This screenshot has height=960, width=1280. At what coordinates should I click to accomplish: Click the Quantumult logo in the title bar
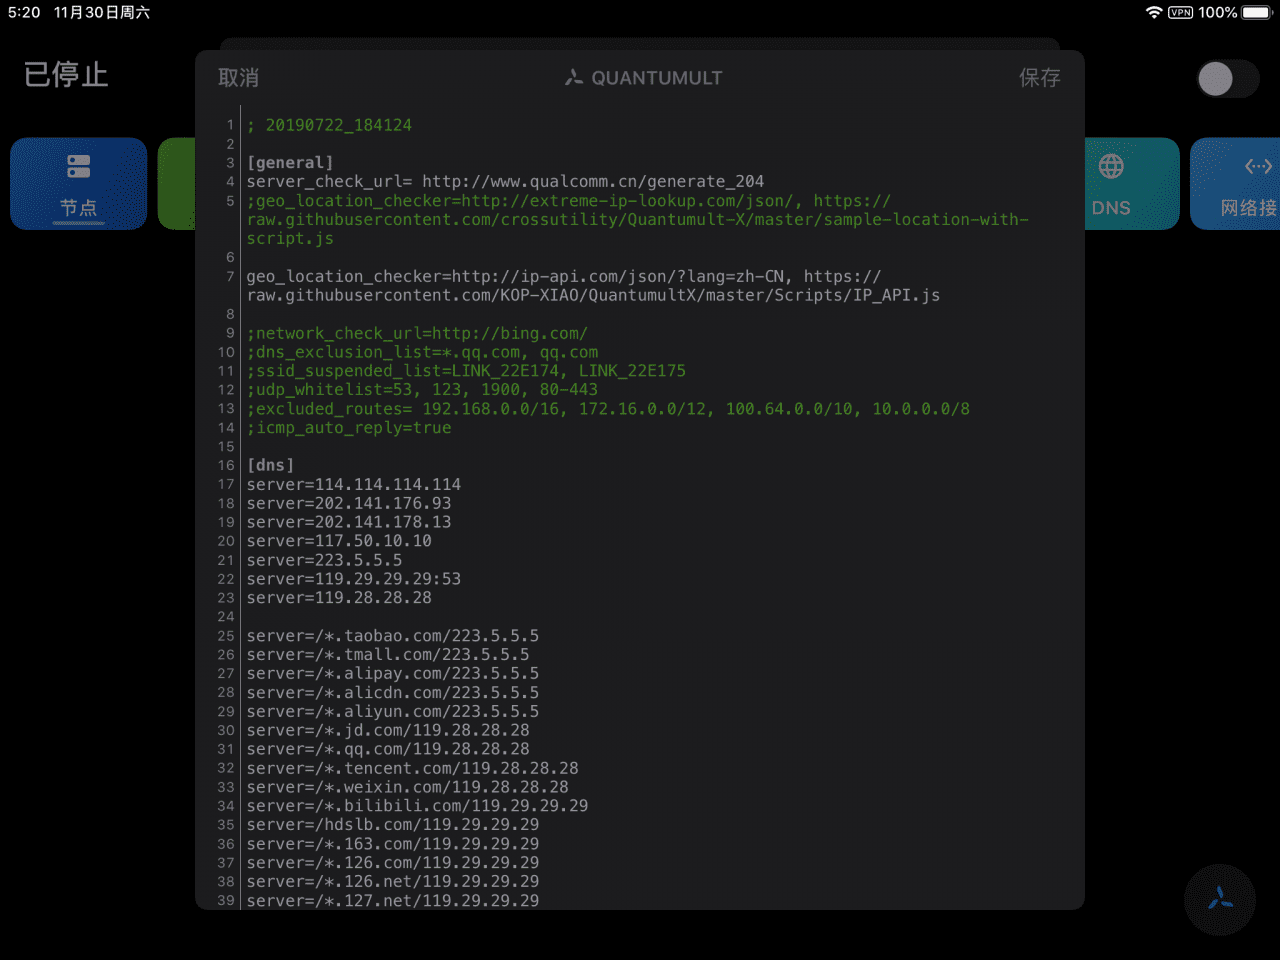coord(574,77)
